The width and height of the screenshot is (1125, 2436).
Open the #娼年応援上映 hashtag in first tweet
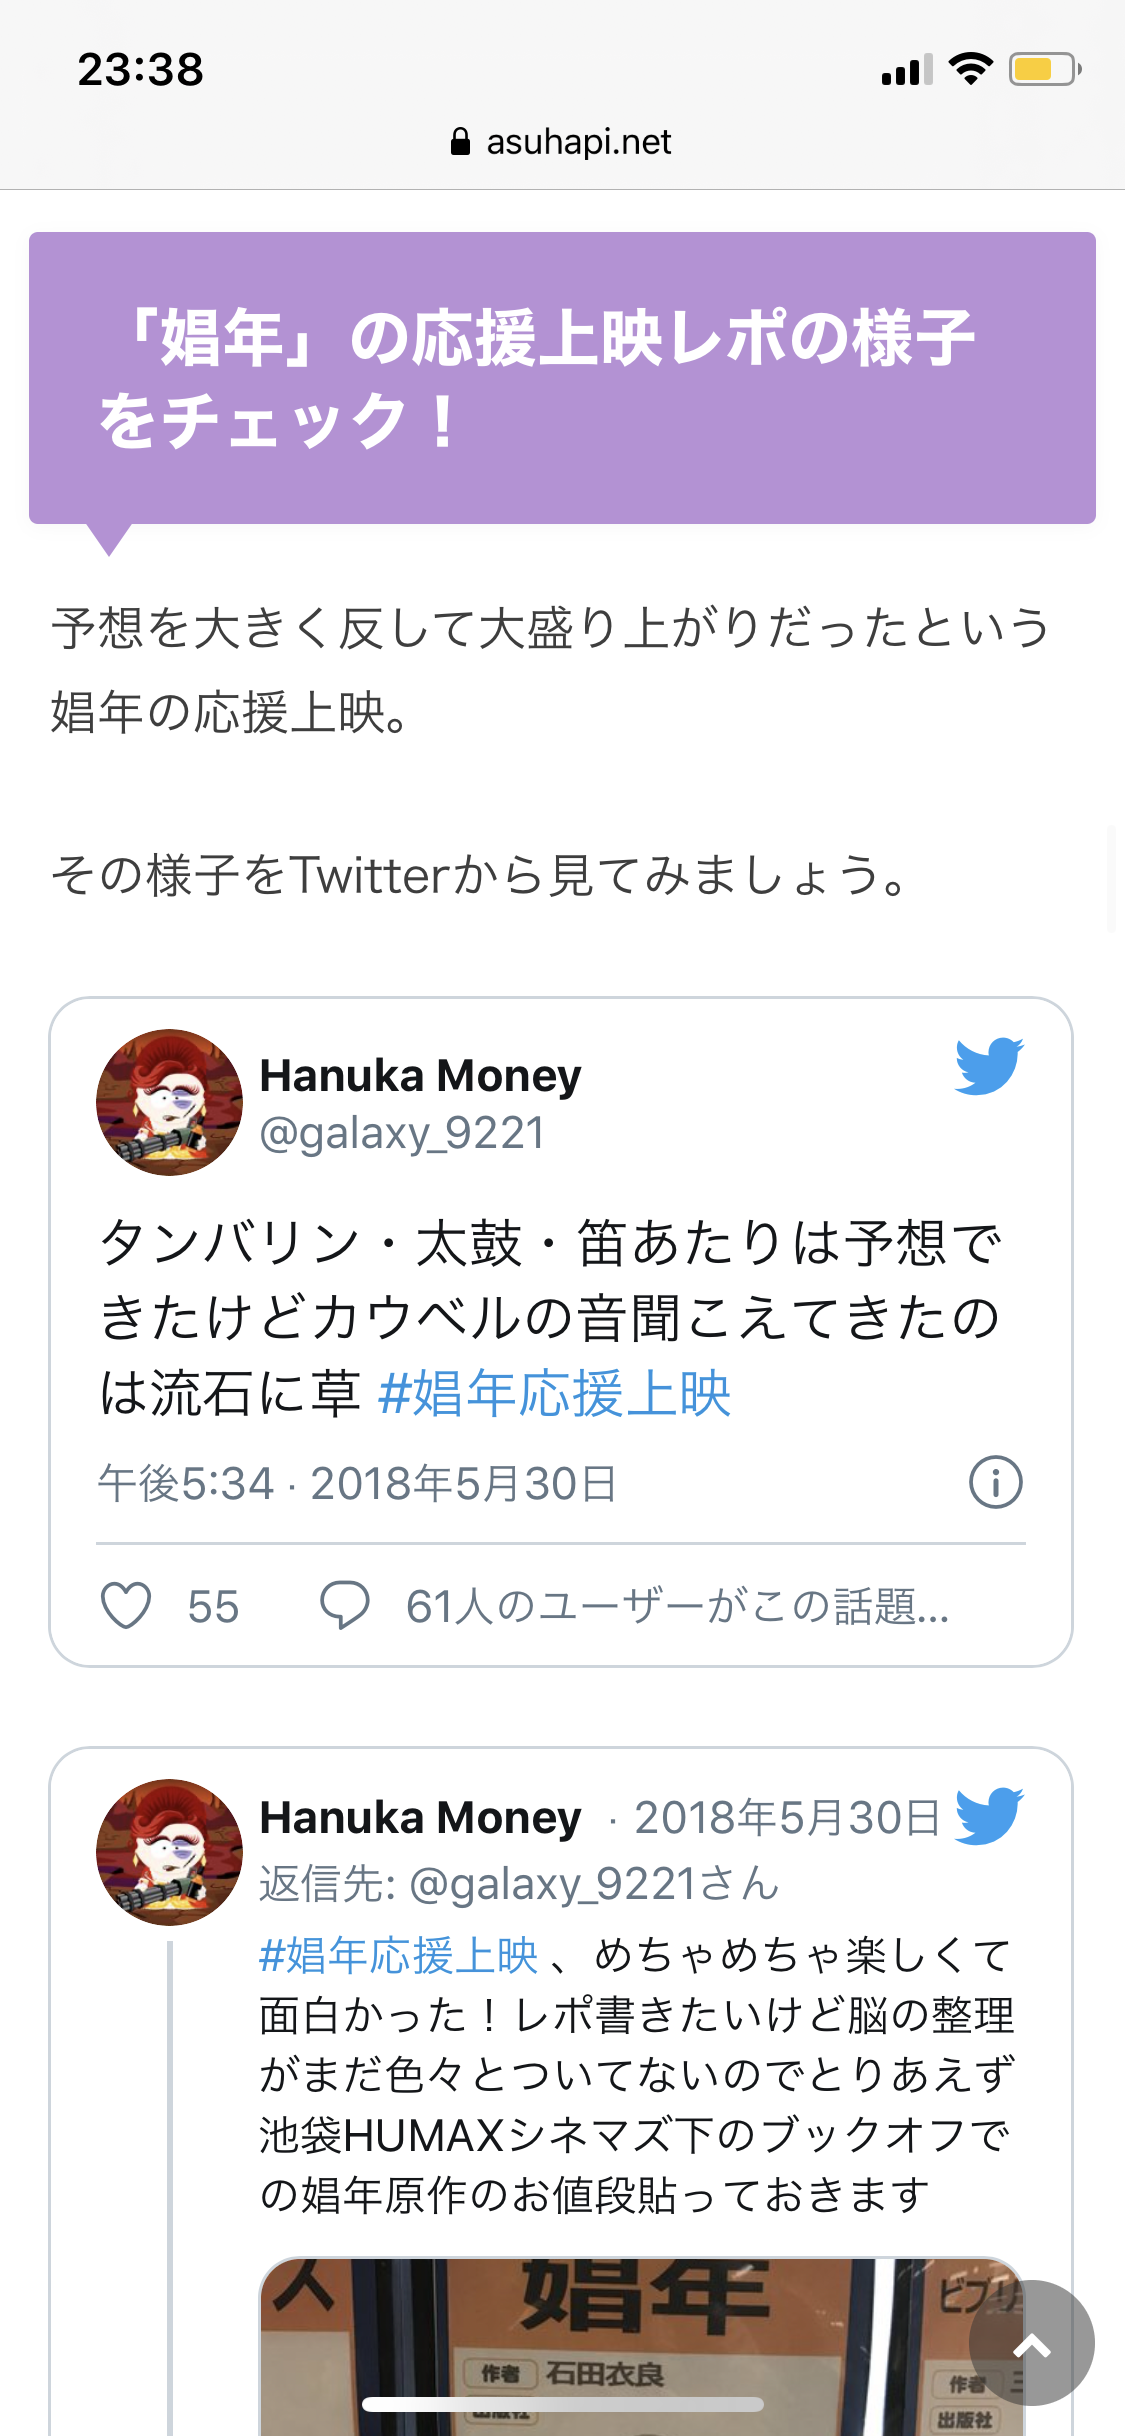[555, 1393]
